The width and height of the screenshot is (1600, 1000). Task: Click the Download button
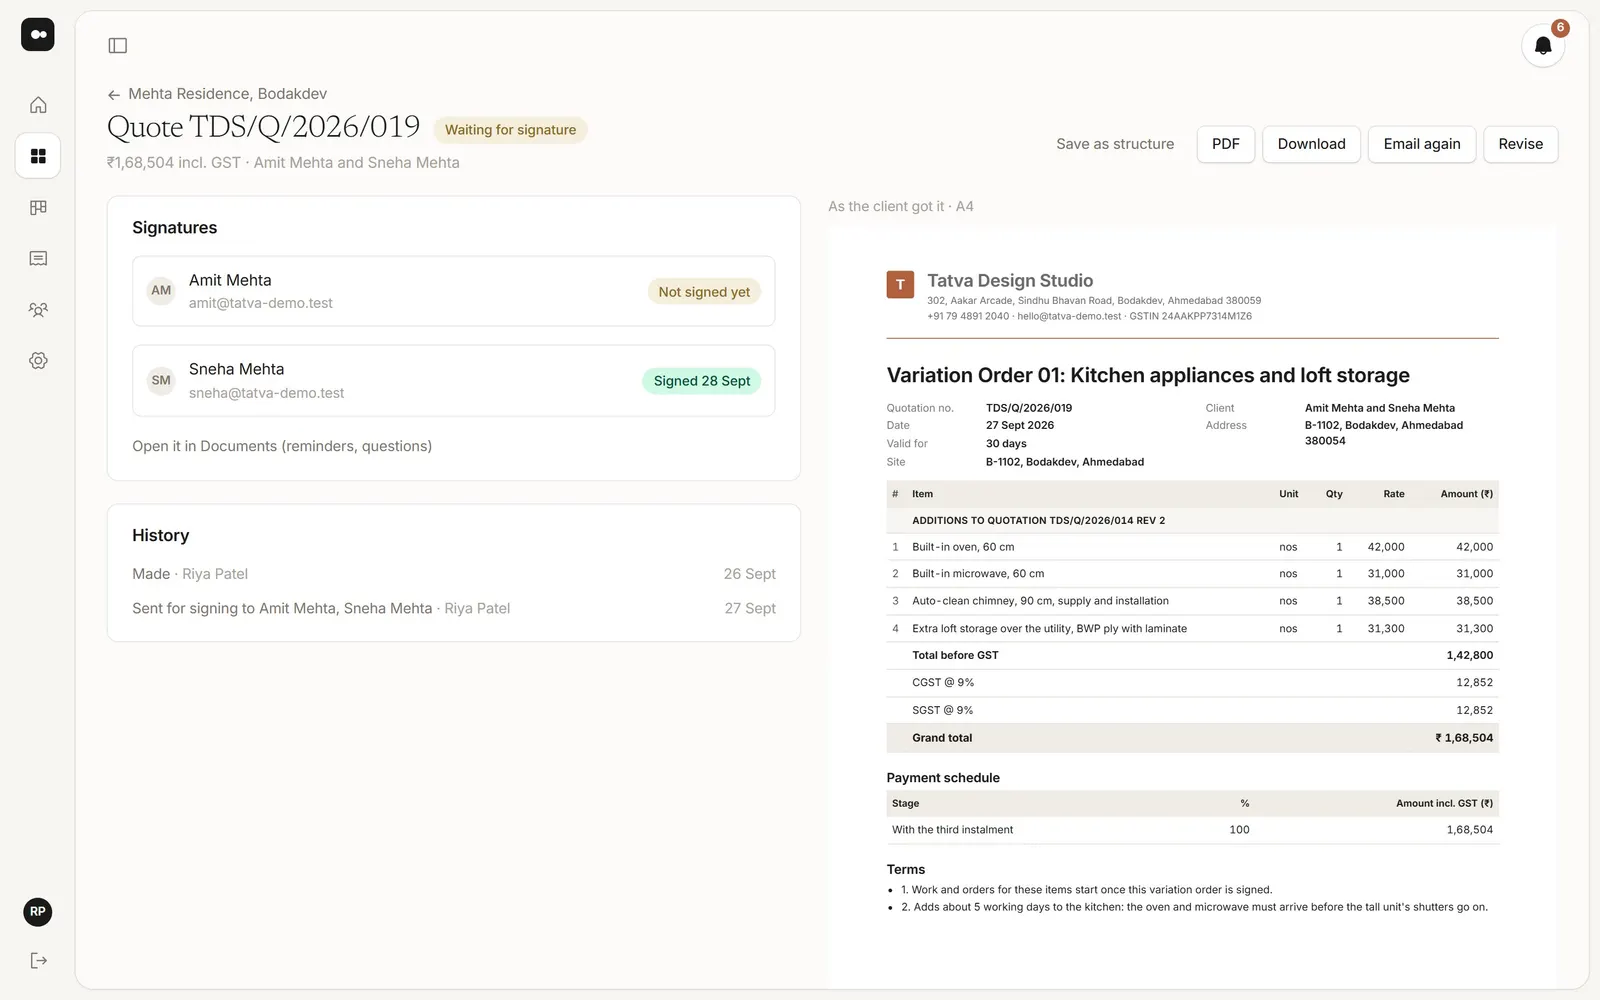[1311, 144]
